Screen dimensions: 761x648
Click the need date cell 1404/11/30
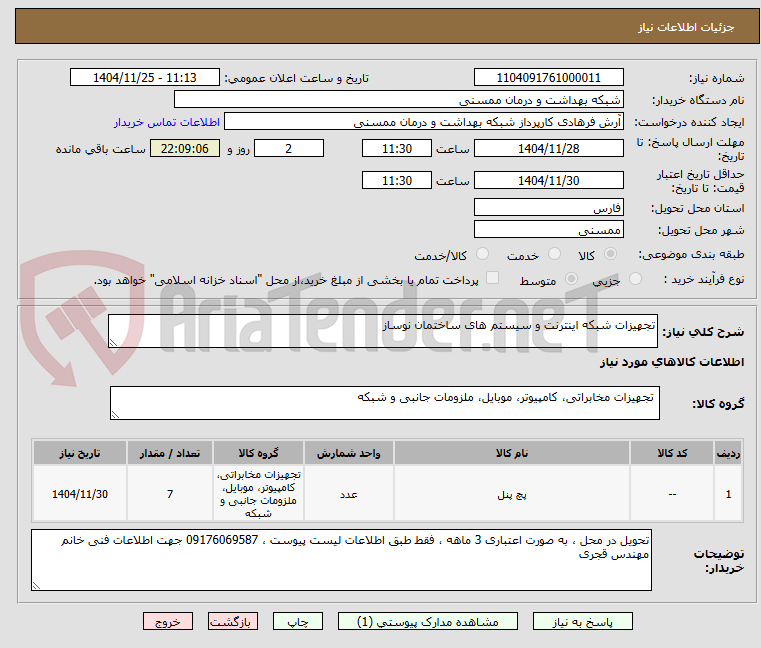click(x=80, y=494)
